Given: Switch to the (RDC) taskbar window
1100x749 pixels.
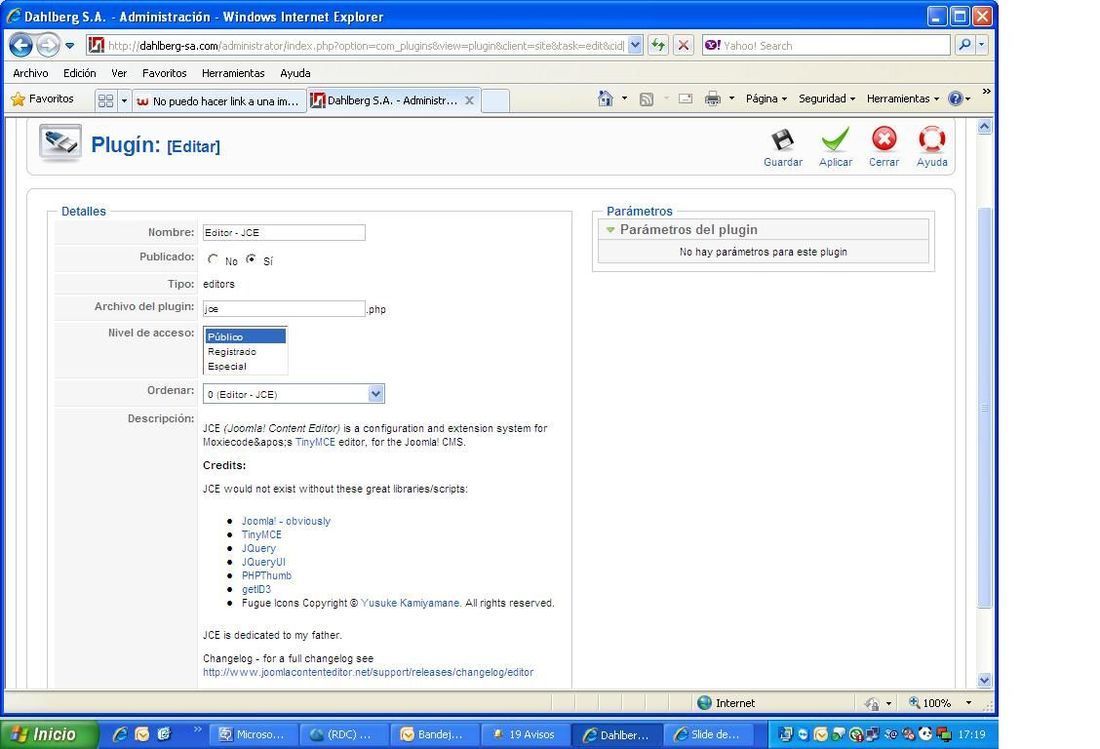Looking at the screenshot, I should coord(344,734).
